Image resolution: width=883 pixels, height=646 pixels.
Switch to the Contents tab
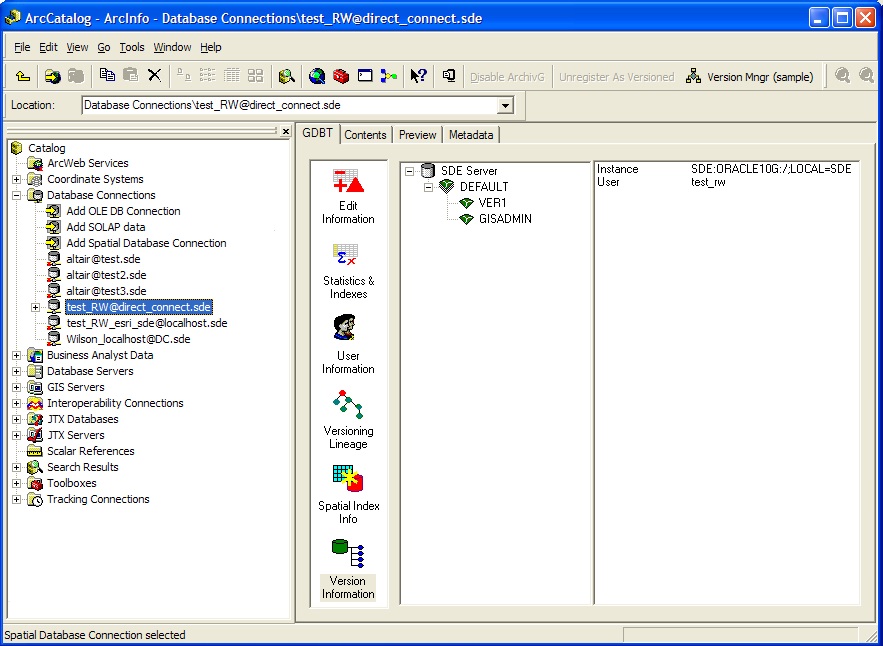[365, 135]
